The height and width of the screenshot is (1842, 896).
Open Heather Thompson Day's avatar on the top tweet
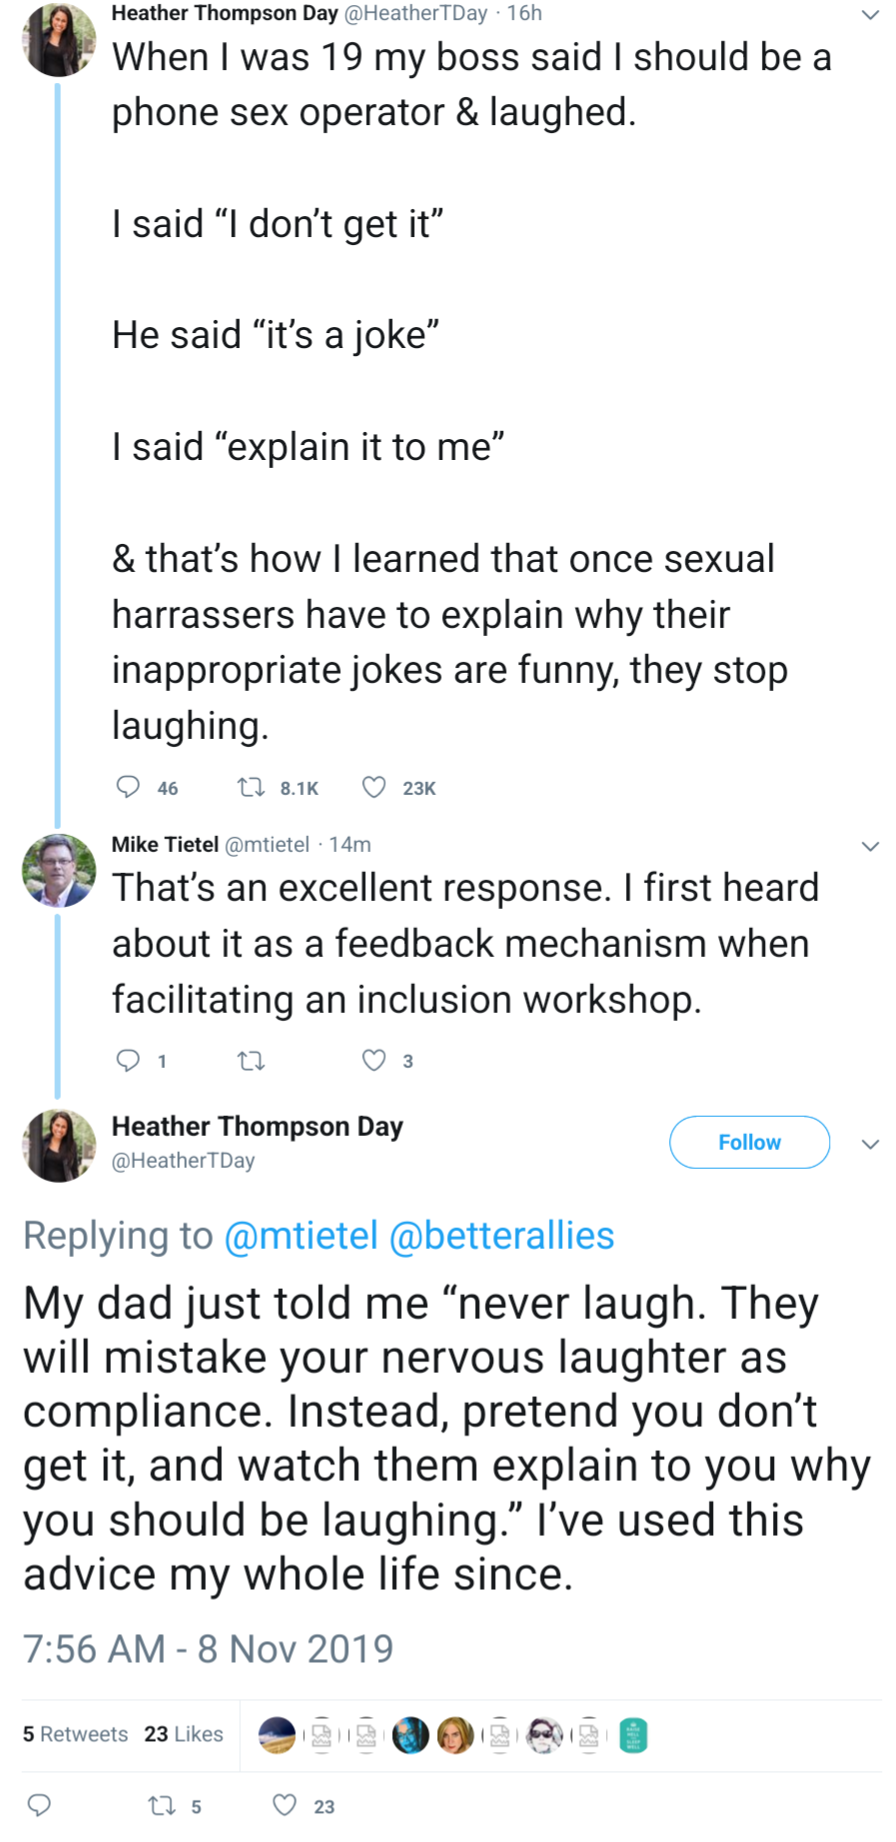[x=59, y=40]
